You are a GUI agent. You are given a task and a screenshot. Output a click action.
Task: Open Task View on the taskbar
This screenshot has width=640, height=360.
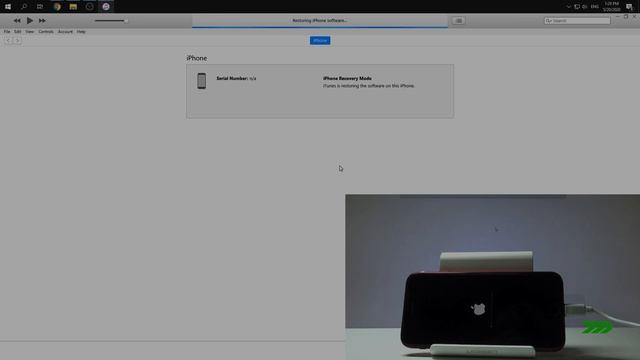(40, 7)
